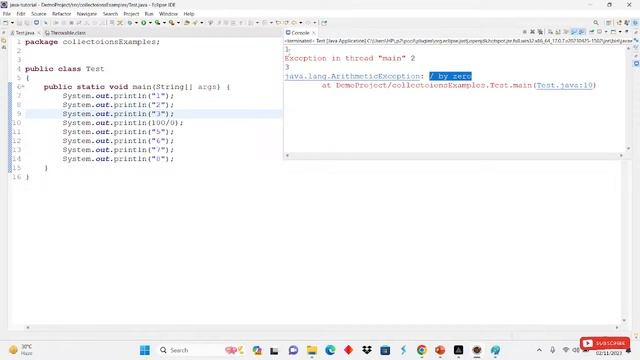Click the Search magnifier icon at top right
640x360 pixels.
(596, 23)
